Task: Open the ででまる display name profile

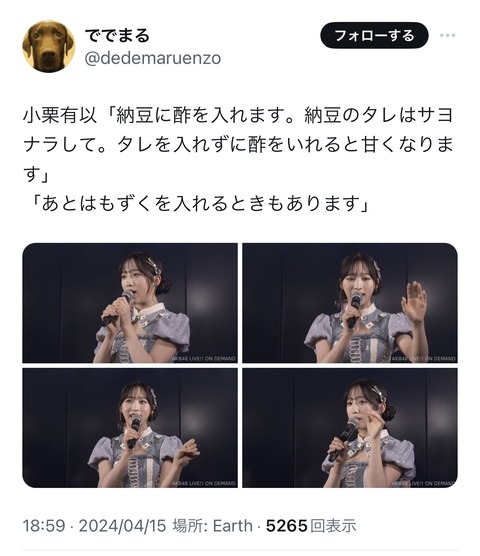Action: (x=117, y=35)
